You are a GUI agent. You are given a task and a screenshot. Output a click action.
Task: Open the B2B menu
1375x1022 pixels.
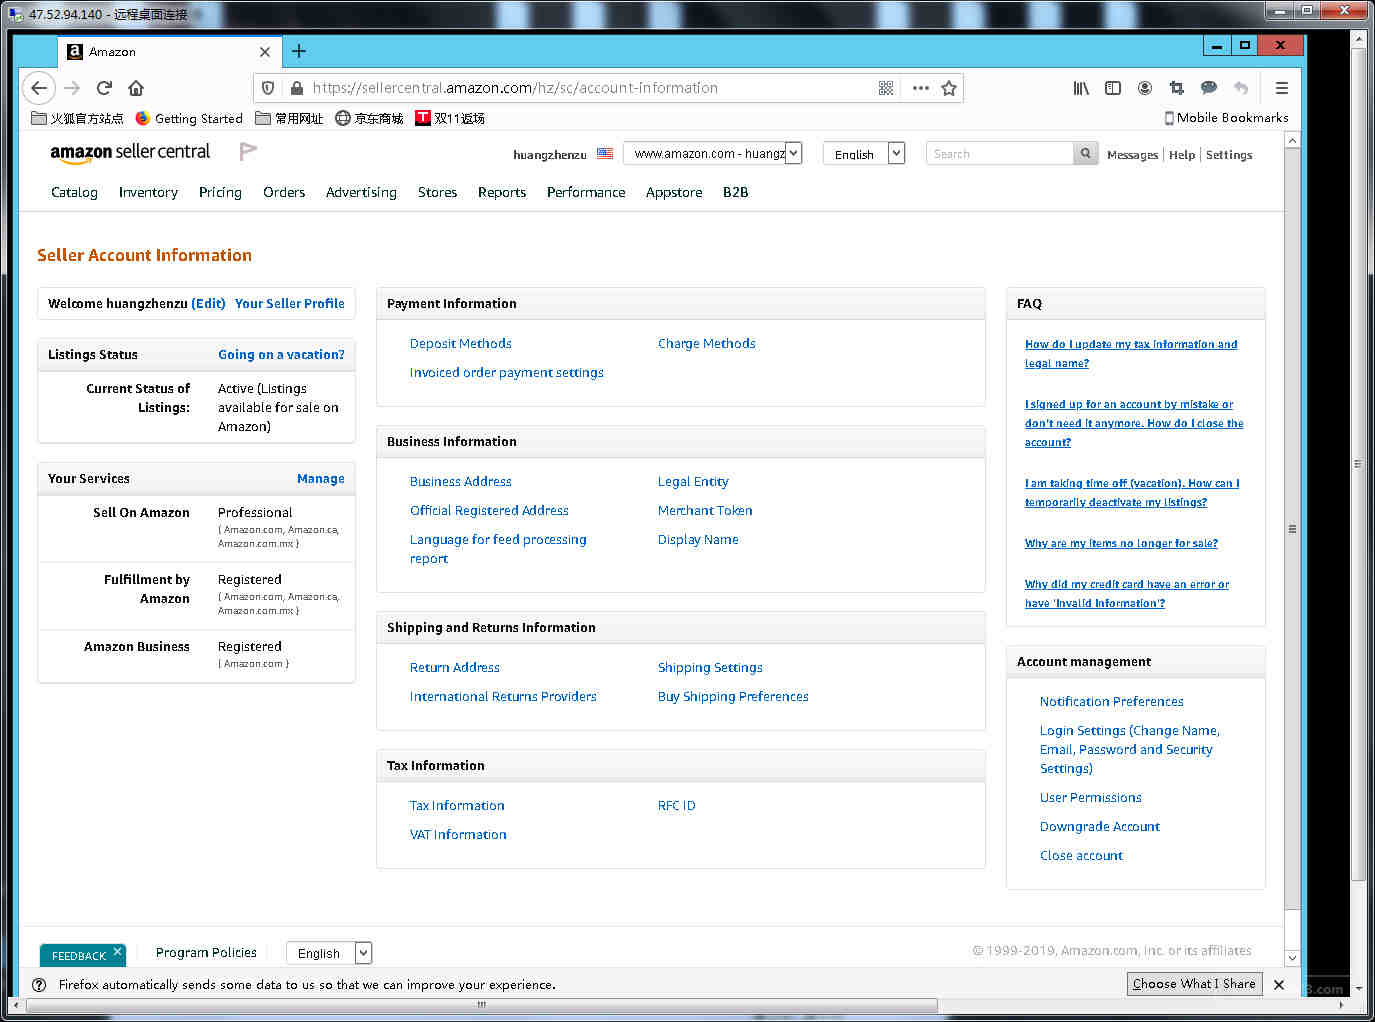click(x=735, y=192)
